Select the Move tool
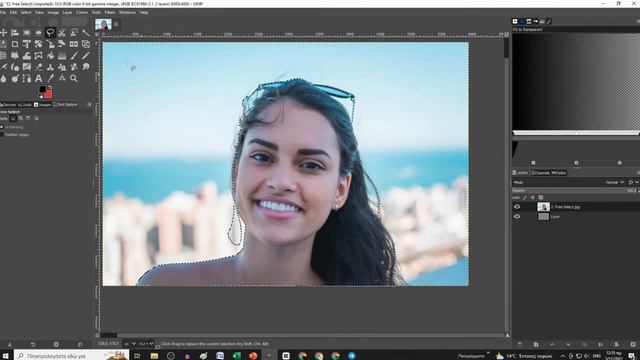 tap(3, 32)
